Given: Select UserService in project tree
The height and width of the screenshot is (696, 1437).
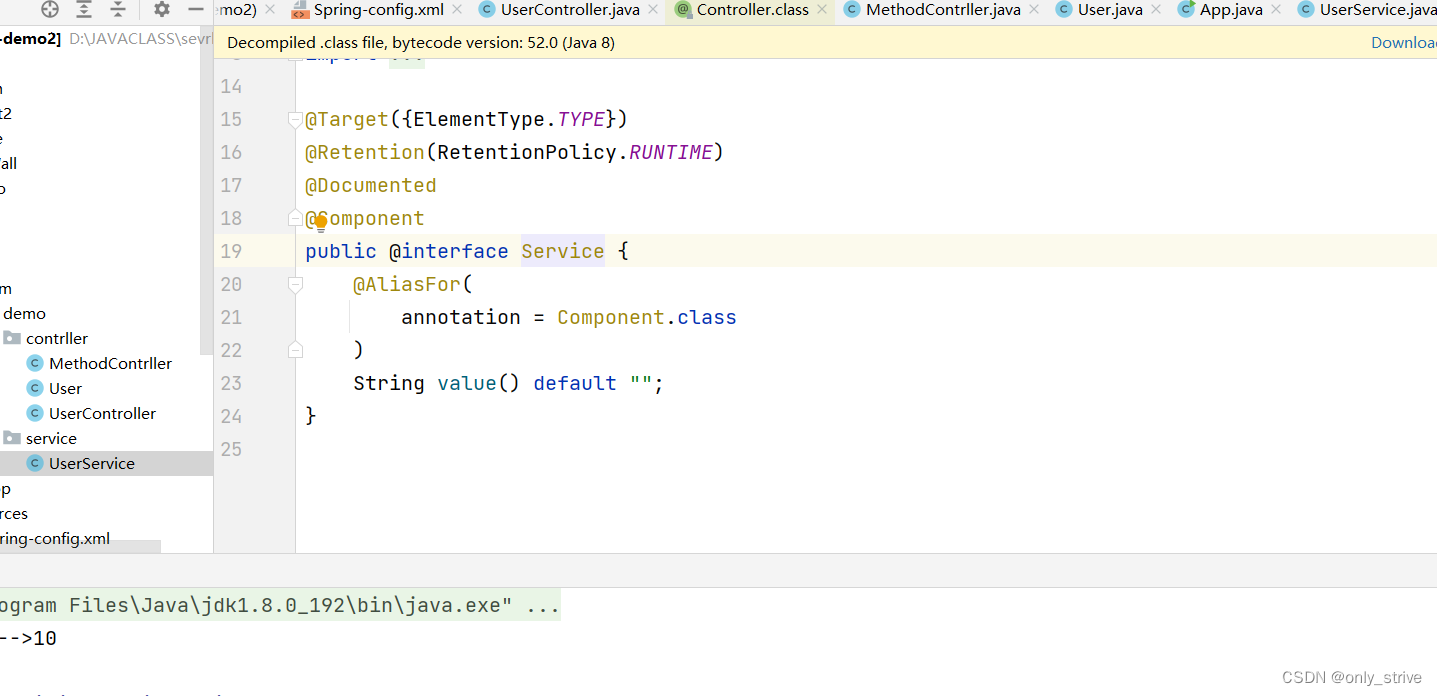Looking at the screenshot, I should pyautogui.click(x=91, y=463).
